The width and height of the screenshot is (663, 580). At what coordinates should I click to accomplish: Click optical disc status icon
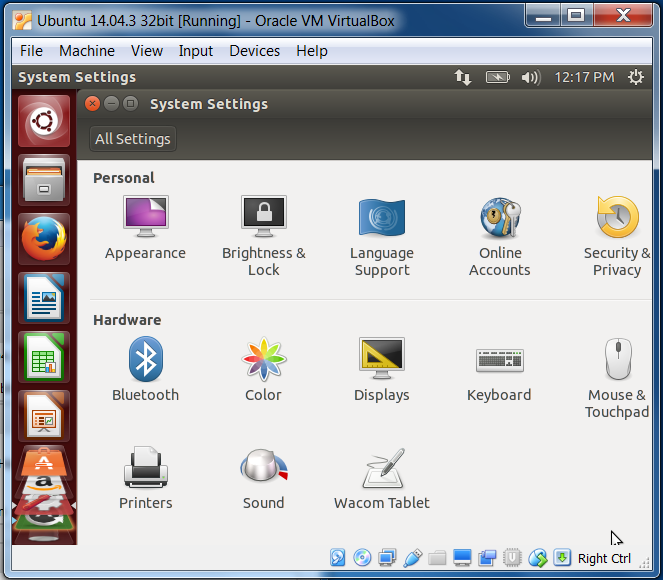point(362,558)
